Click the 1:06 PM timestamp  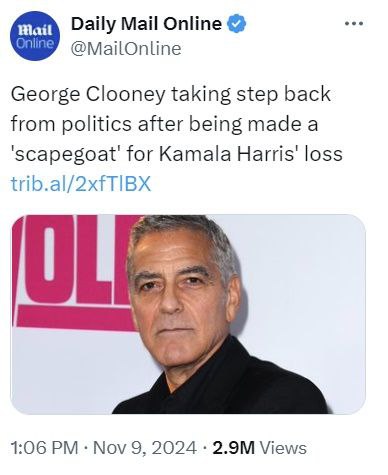click(x=44, y=447)
